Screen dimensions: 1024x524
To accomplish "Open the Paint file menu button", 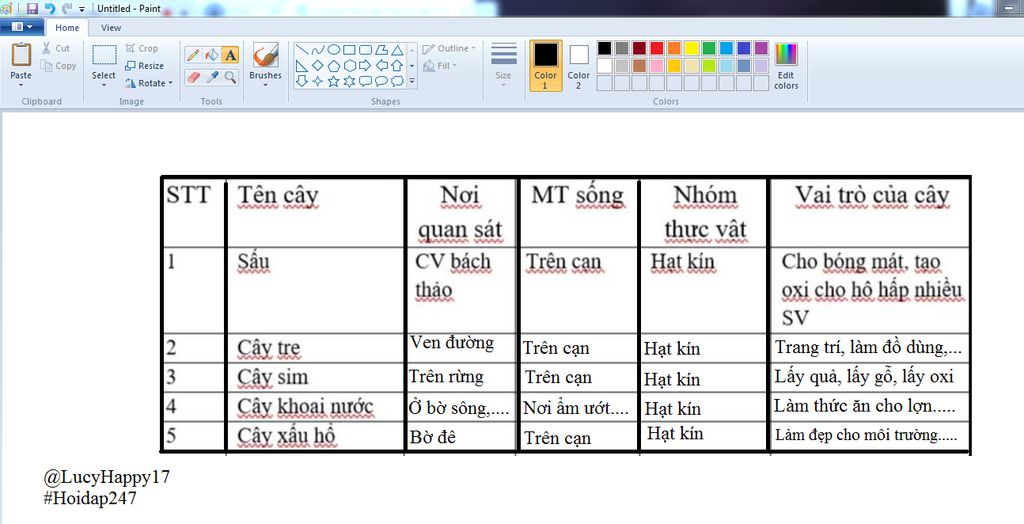I will coord(22,27).
